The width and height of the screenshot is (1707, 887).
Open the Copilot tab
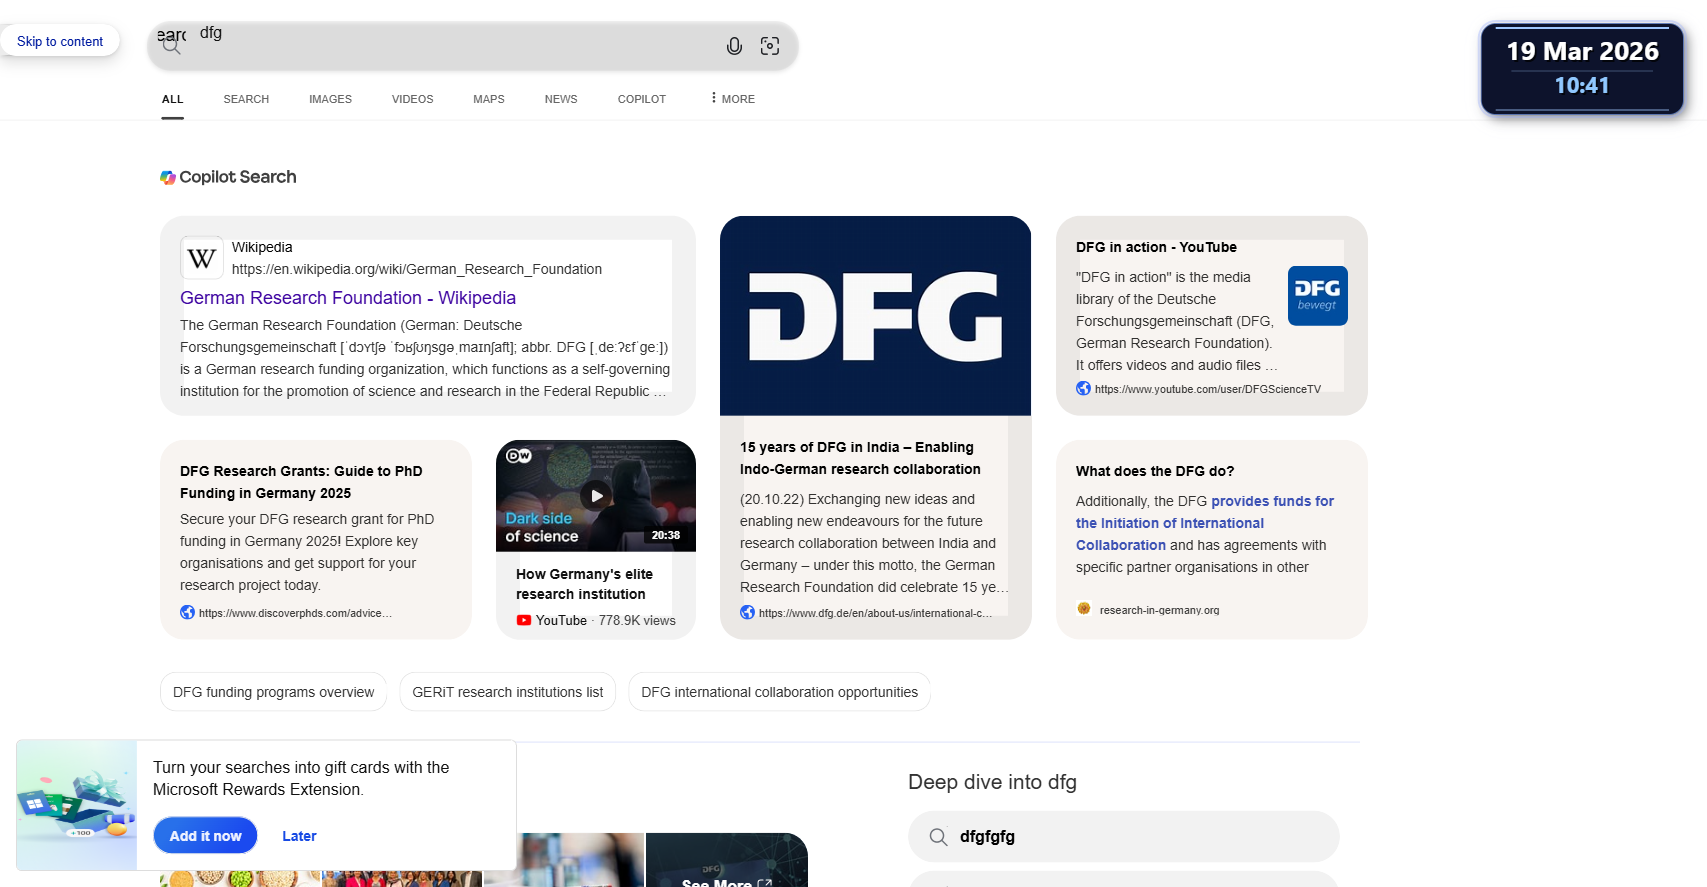642,99
